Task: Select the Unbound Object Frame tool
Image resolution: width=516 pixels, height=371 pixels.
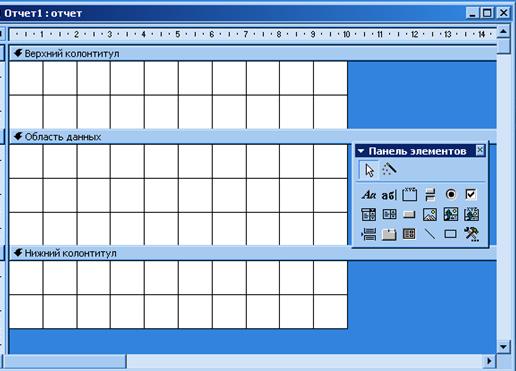Action: pos(451,214)
